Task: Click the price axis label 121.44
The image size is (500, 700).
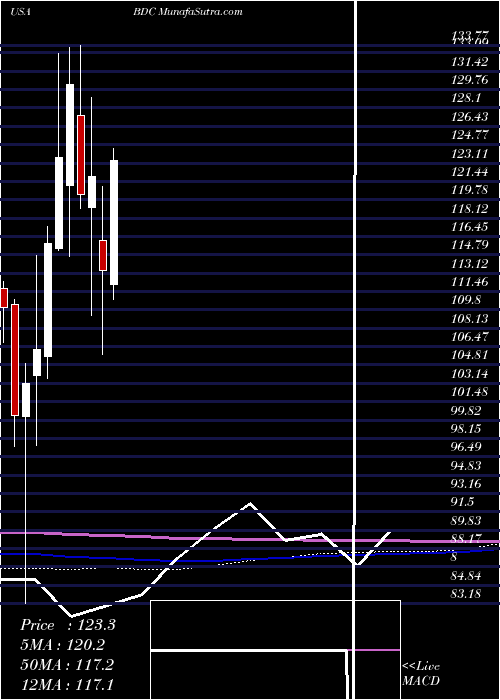Action: (469, 172)
